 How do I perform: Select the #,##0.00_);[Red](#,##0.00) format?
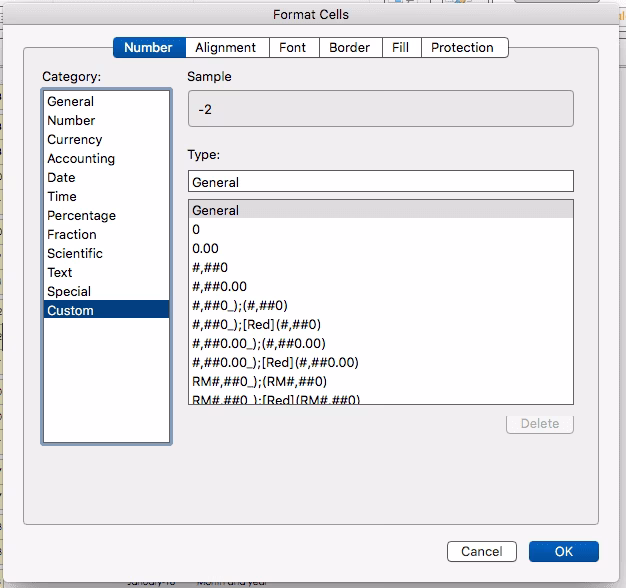[381, 362]
